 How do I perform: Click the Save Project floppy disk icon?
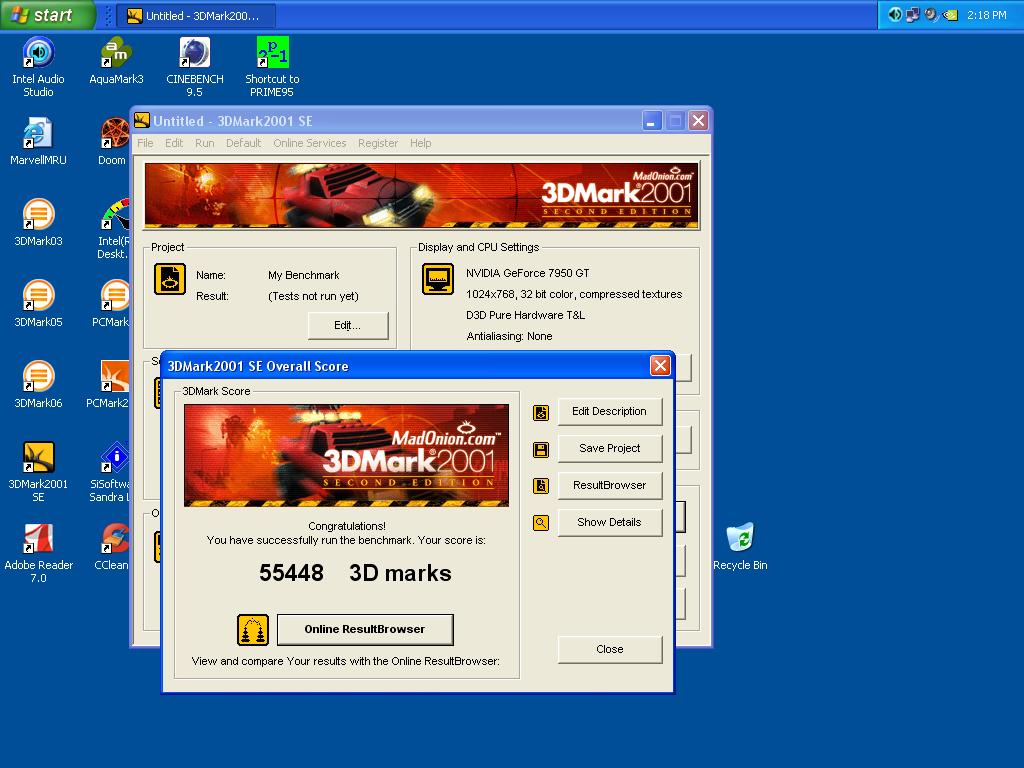[541, 449]
